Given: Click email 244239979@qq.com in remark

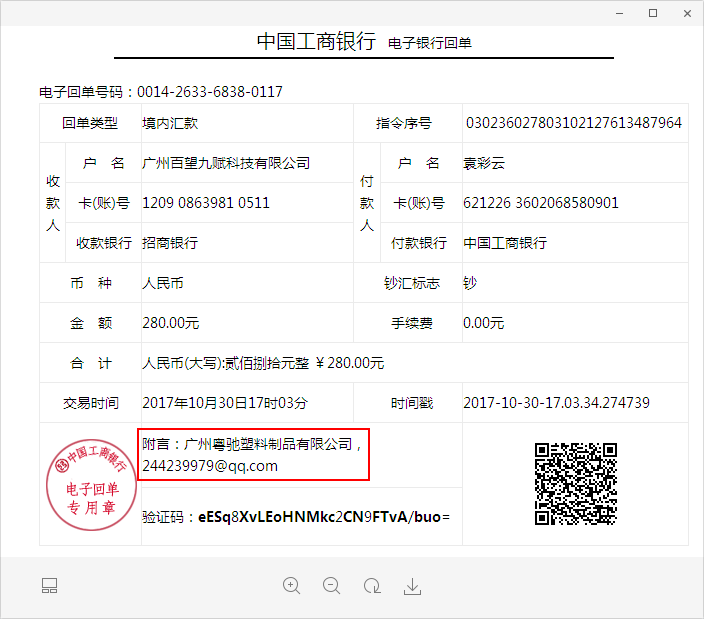Looking at the screenshot, I should tap(210, 466).
